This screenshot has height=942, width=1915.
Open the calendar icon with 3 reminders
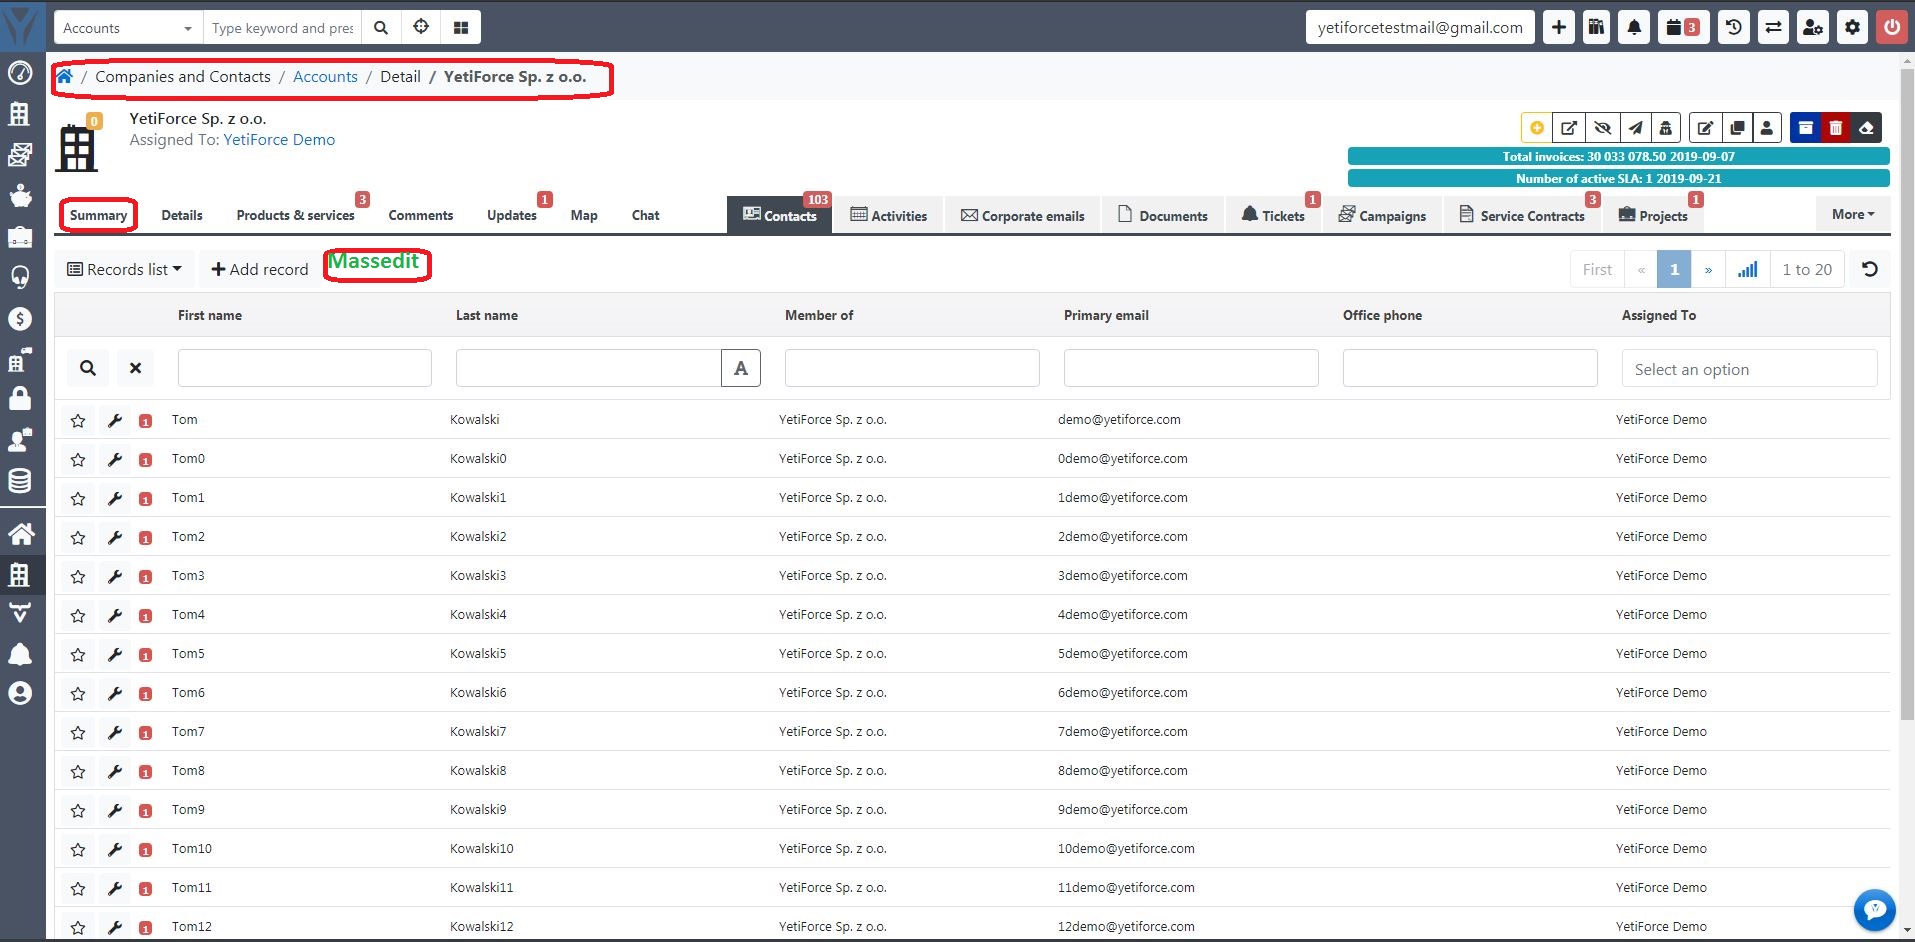point(1681,27)
